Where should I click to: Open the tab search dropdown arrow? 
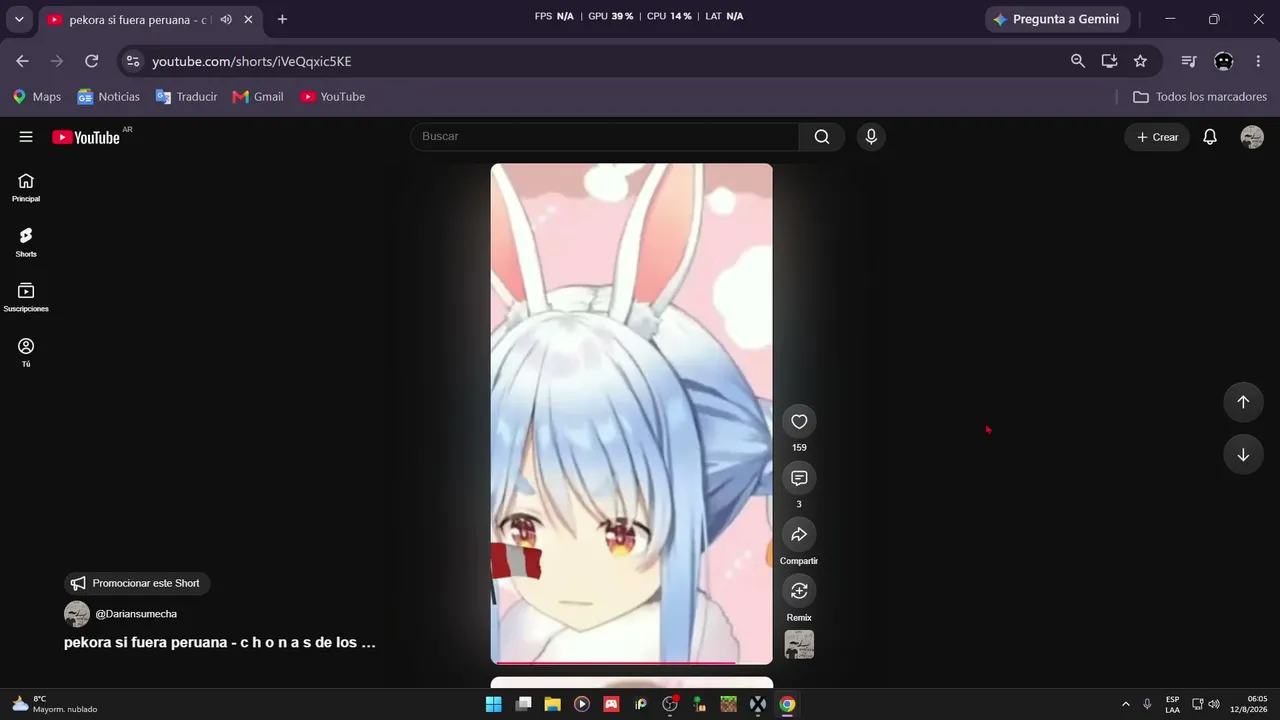point(19,19)
